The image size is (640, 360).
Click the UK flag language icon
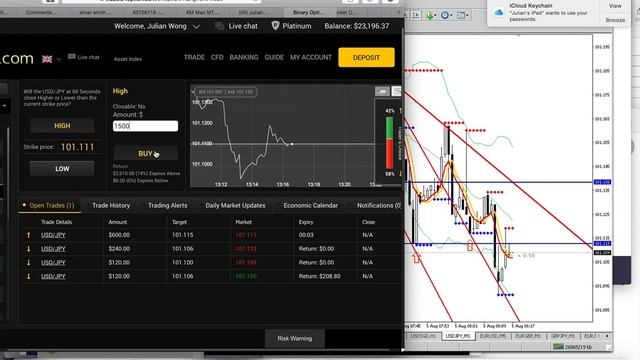47,59
